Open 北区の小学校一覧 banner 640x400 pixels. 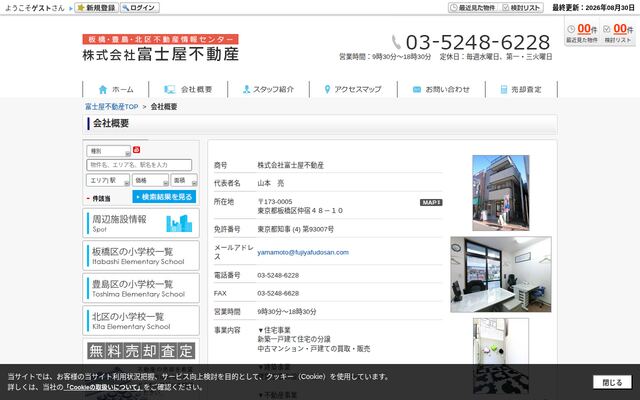pos(141,321)
